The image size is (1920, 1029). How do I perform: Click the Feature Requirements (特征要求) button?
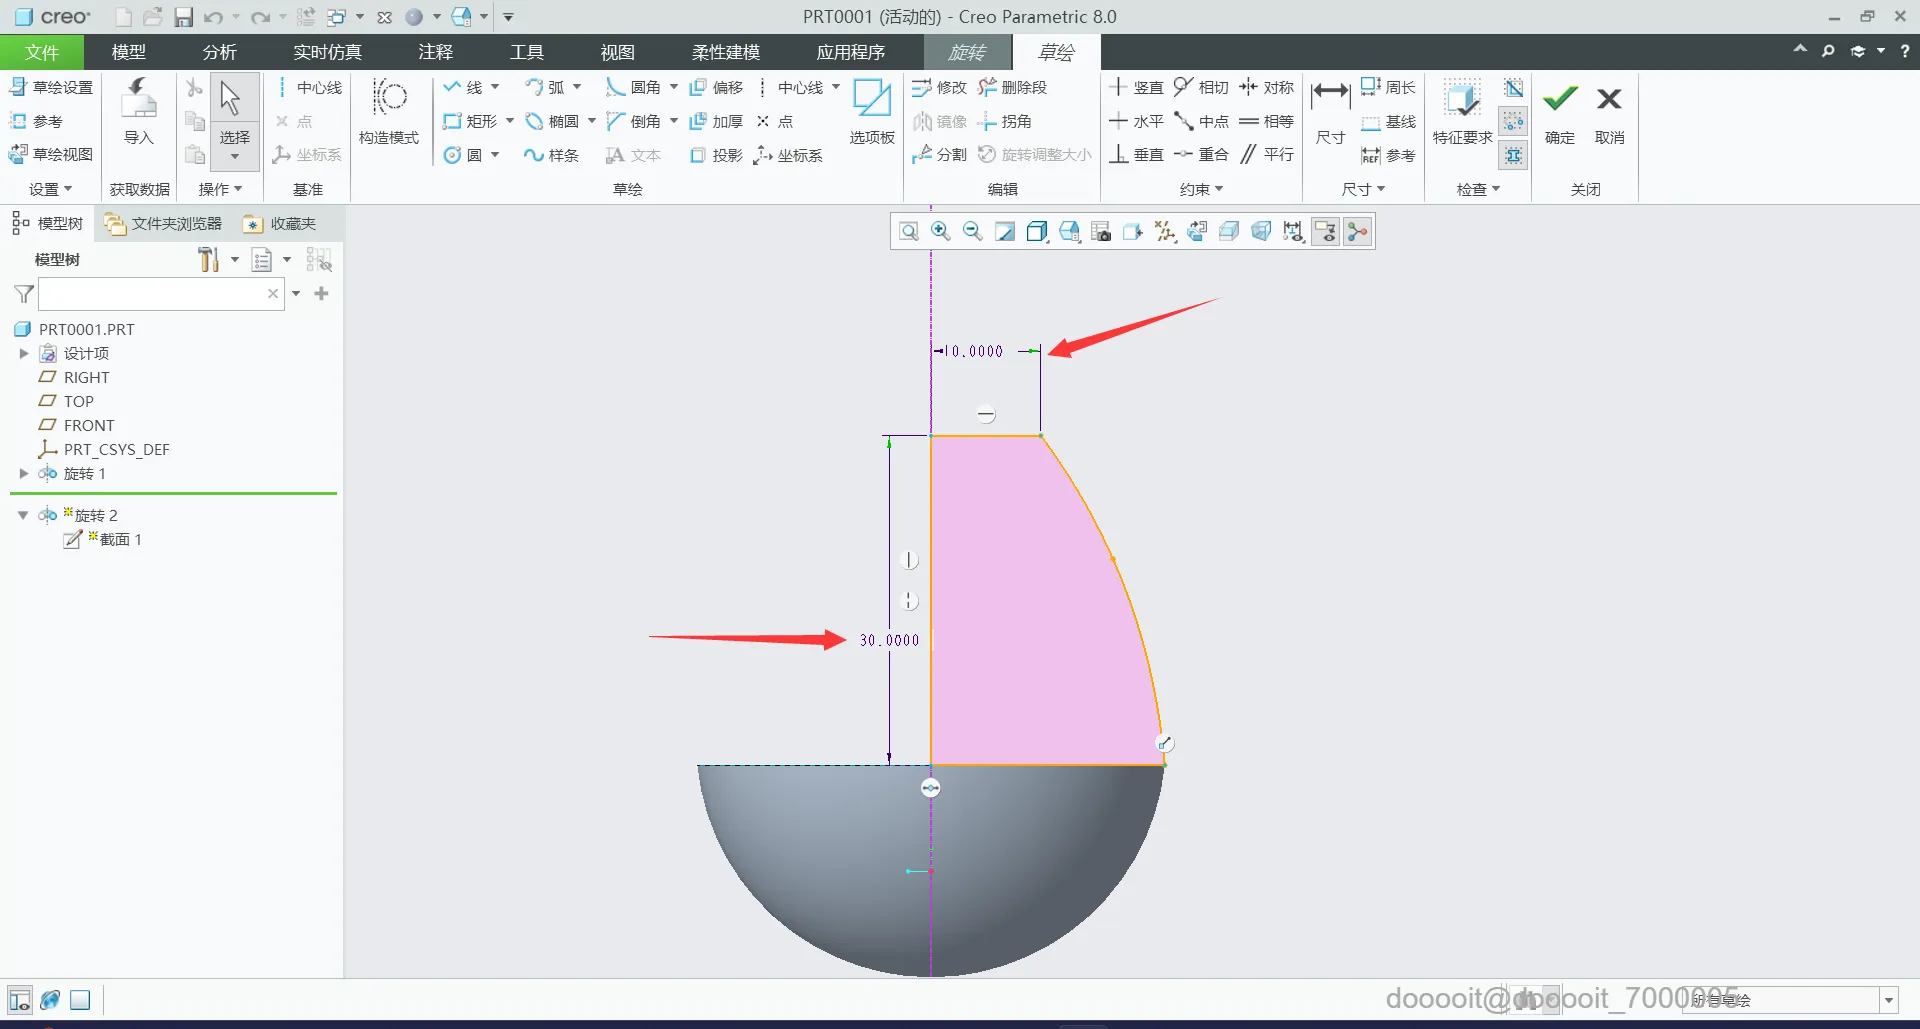pyautogui.click(x=1462, y=111)
